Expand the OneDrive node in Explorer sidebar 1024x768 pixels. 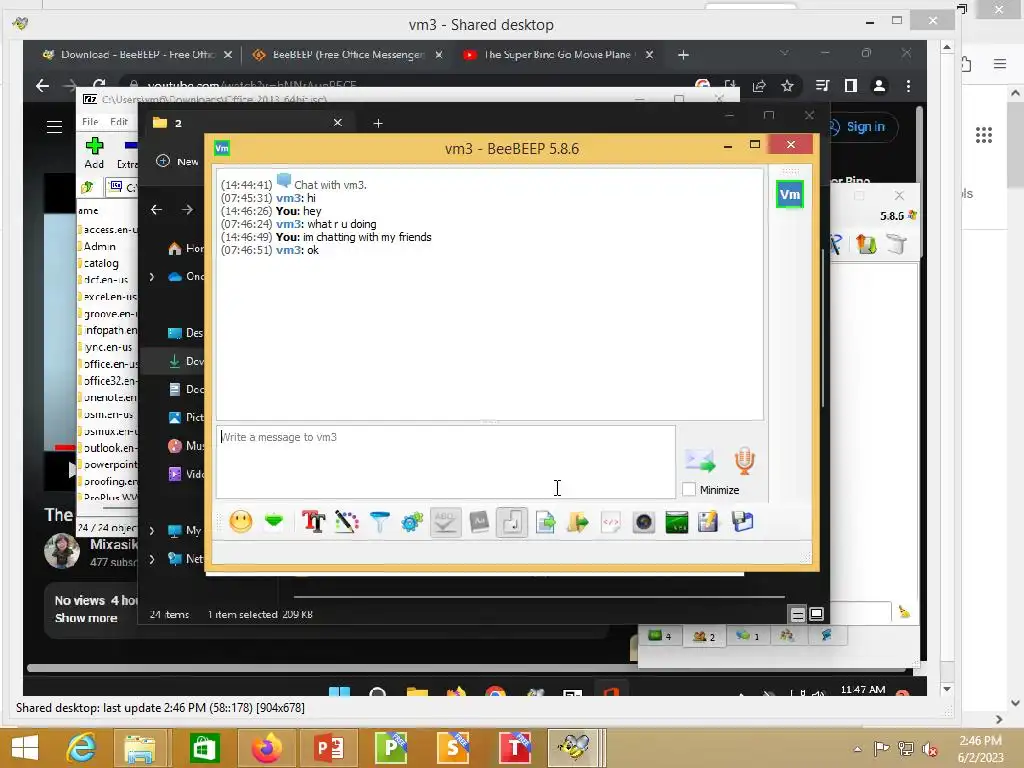point(152,277)
